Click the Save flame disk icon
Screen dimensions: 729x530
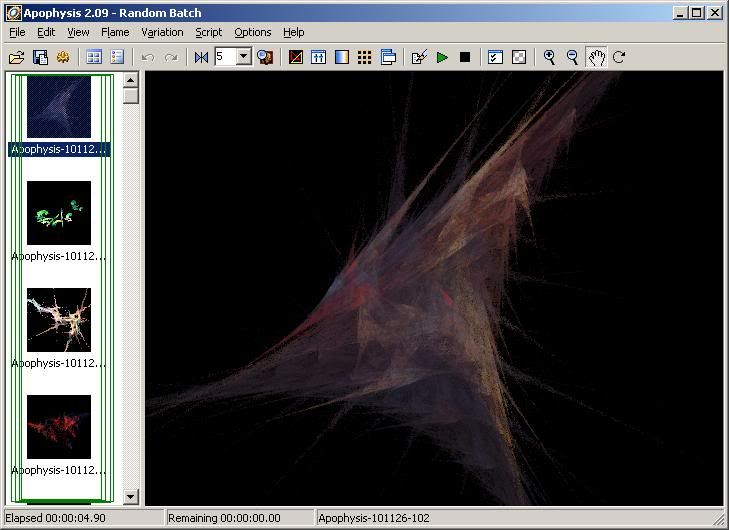coord(40,57)
